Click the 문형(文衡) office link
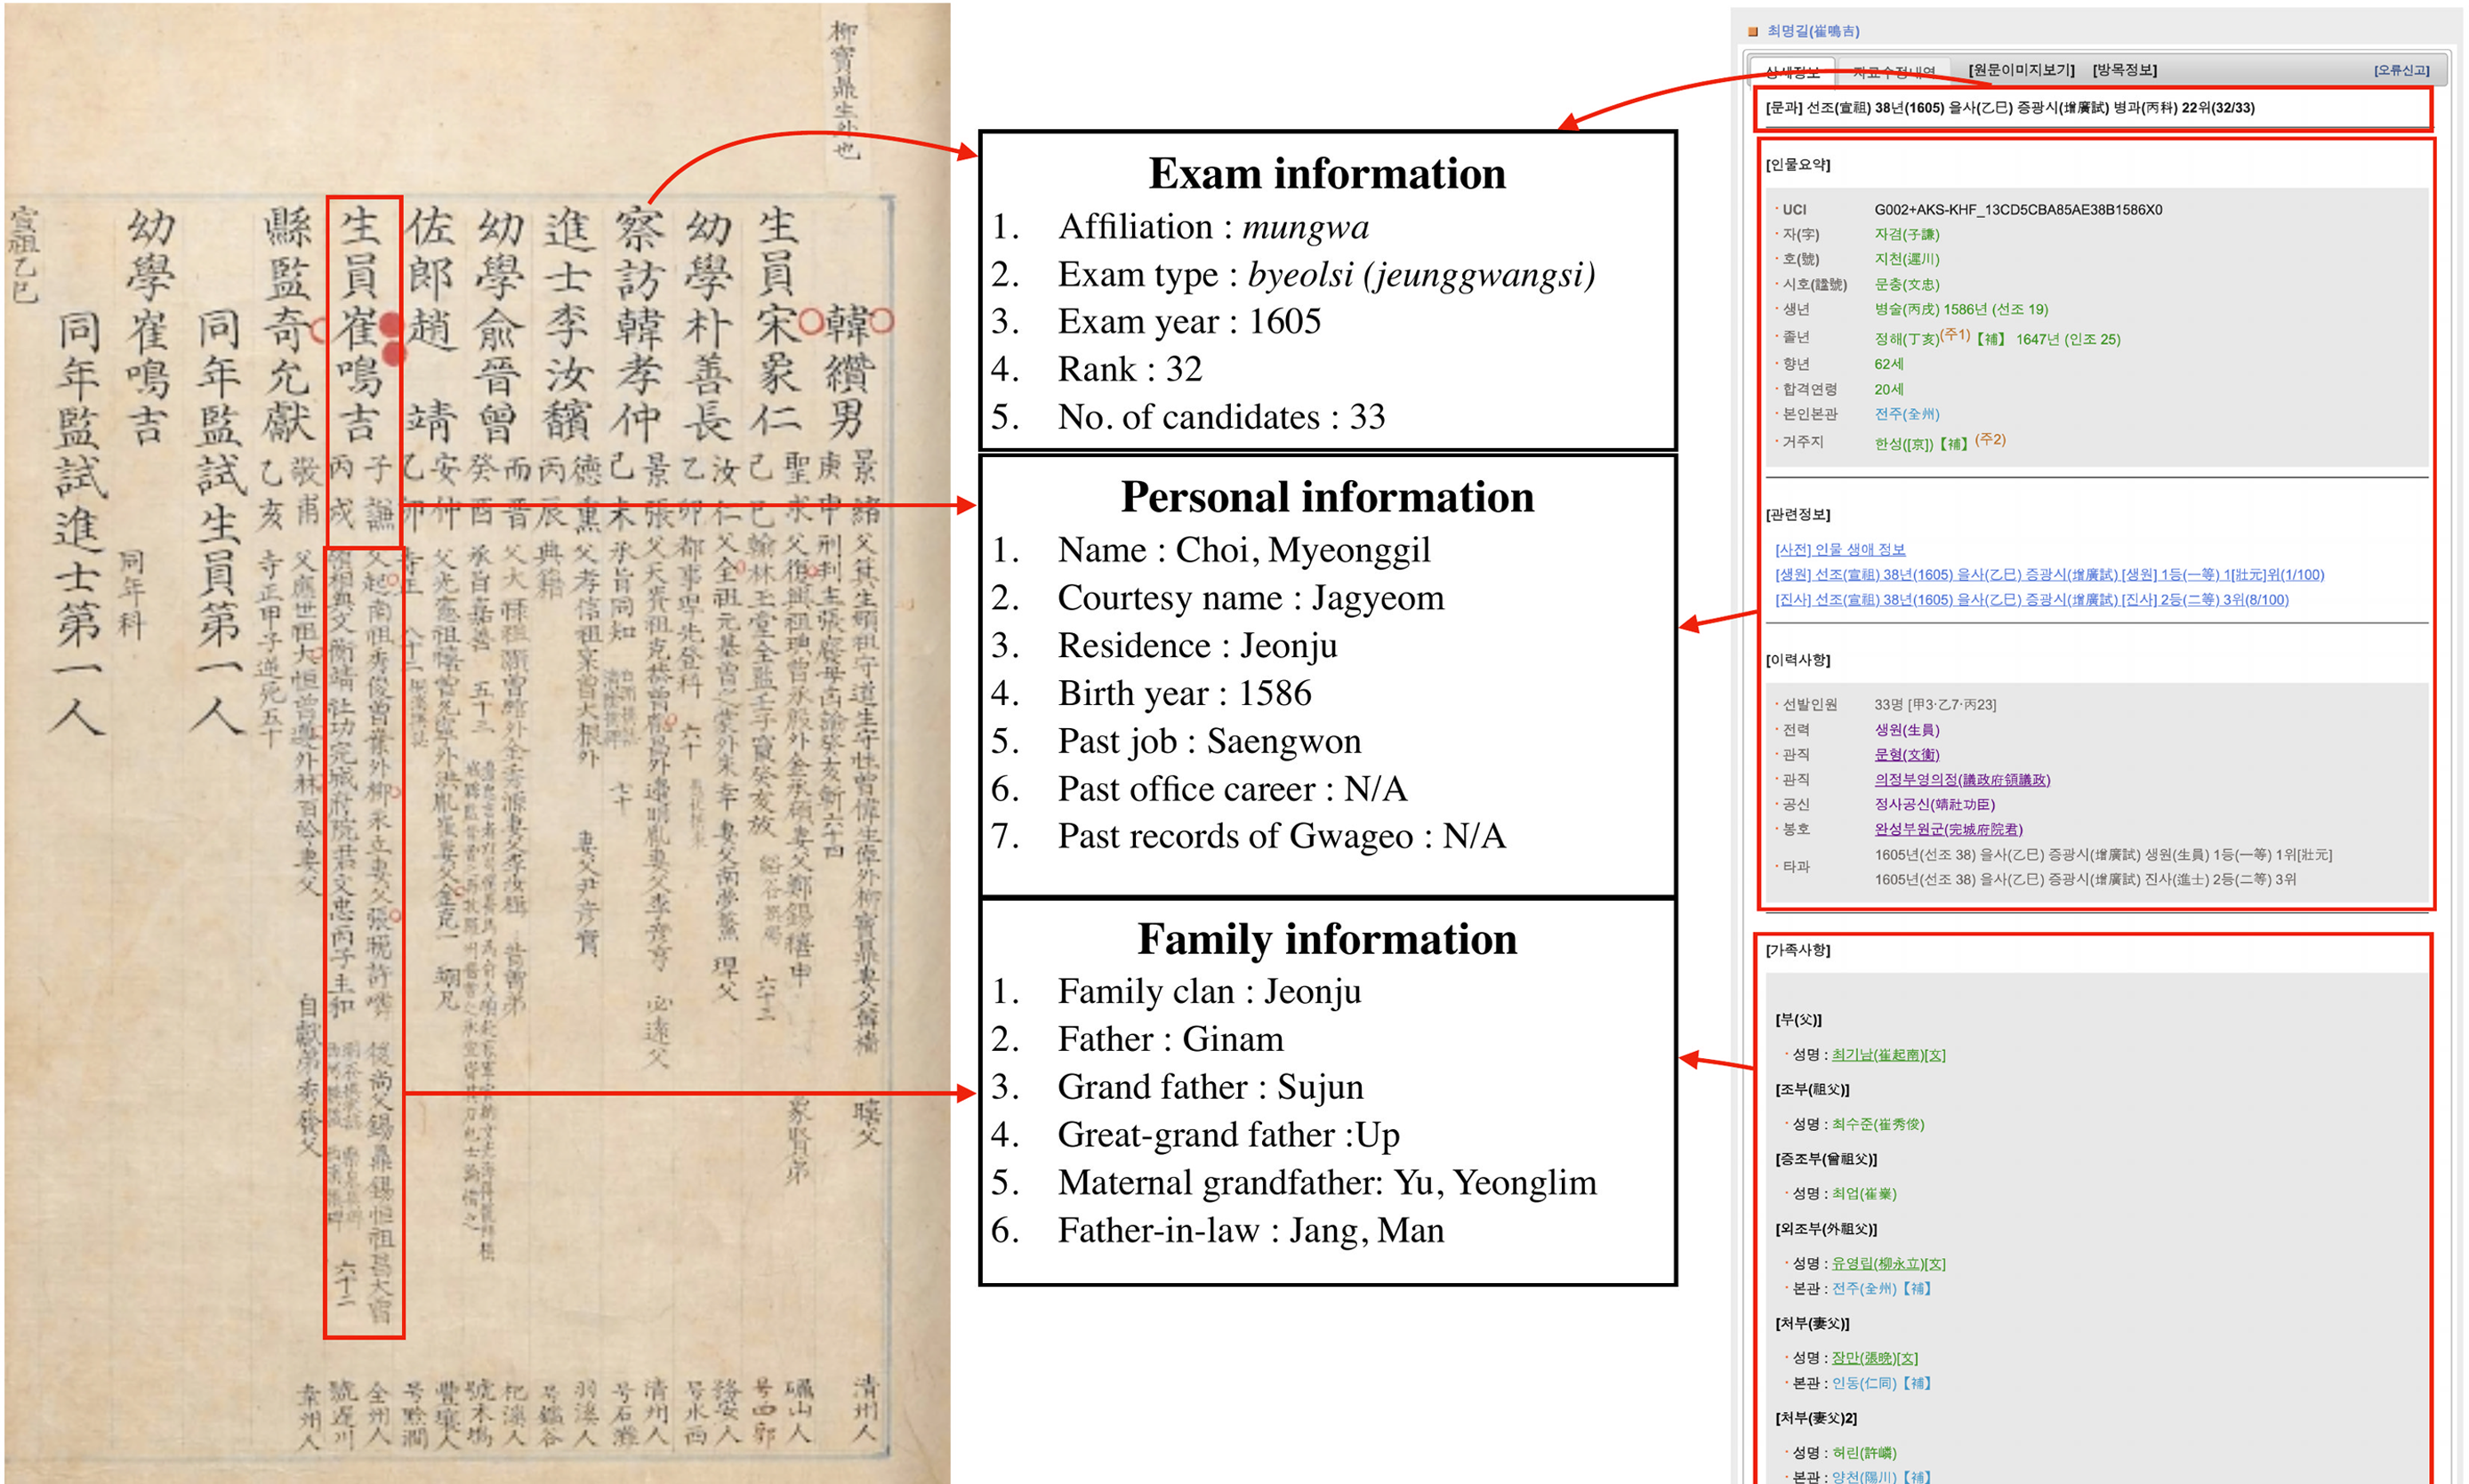This screenshot has width=2469, height=1484. pyautogui.click(x=1905, y=754)
